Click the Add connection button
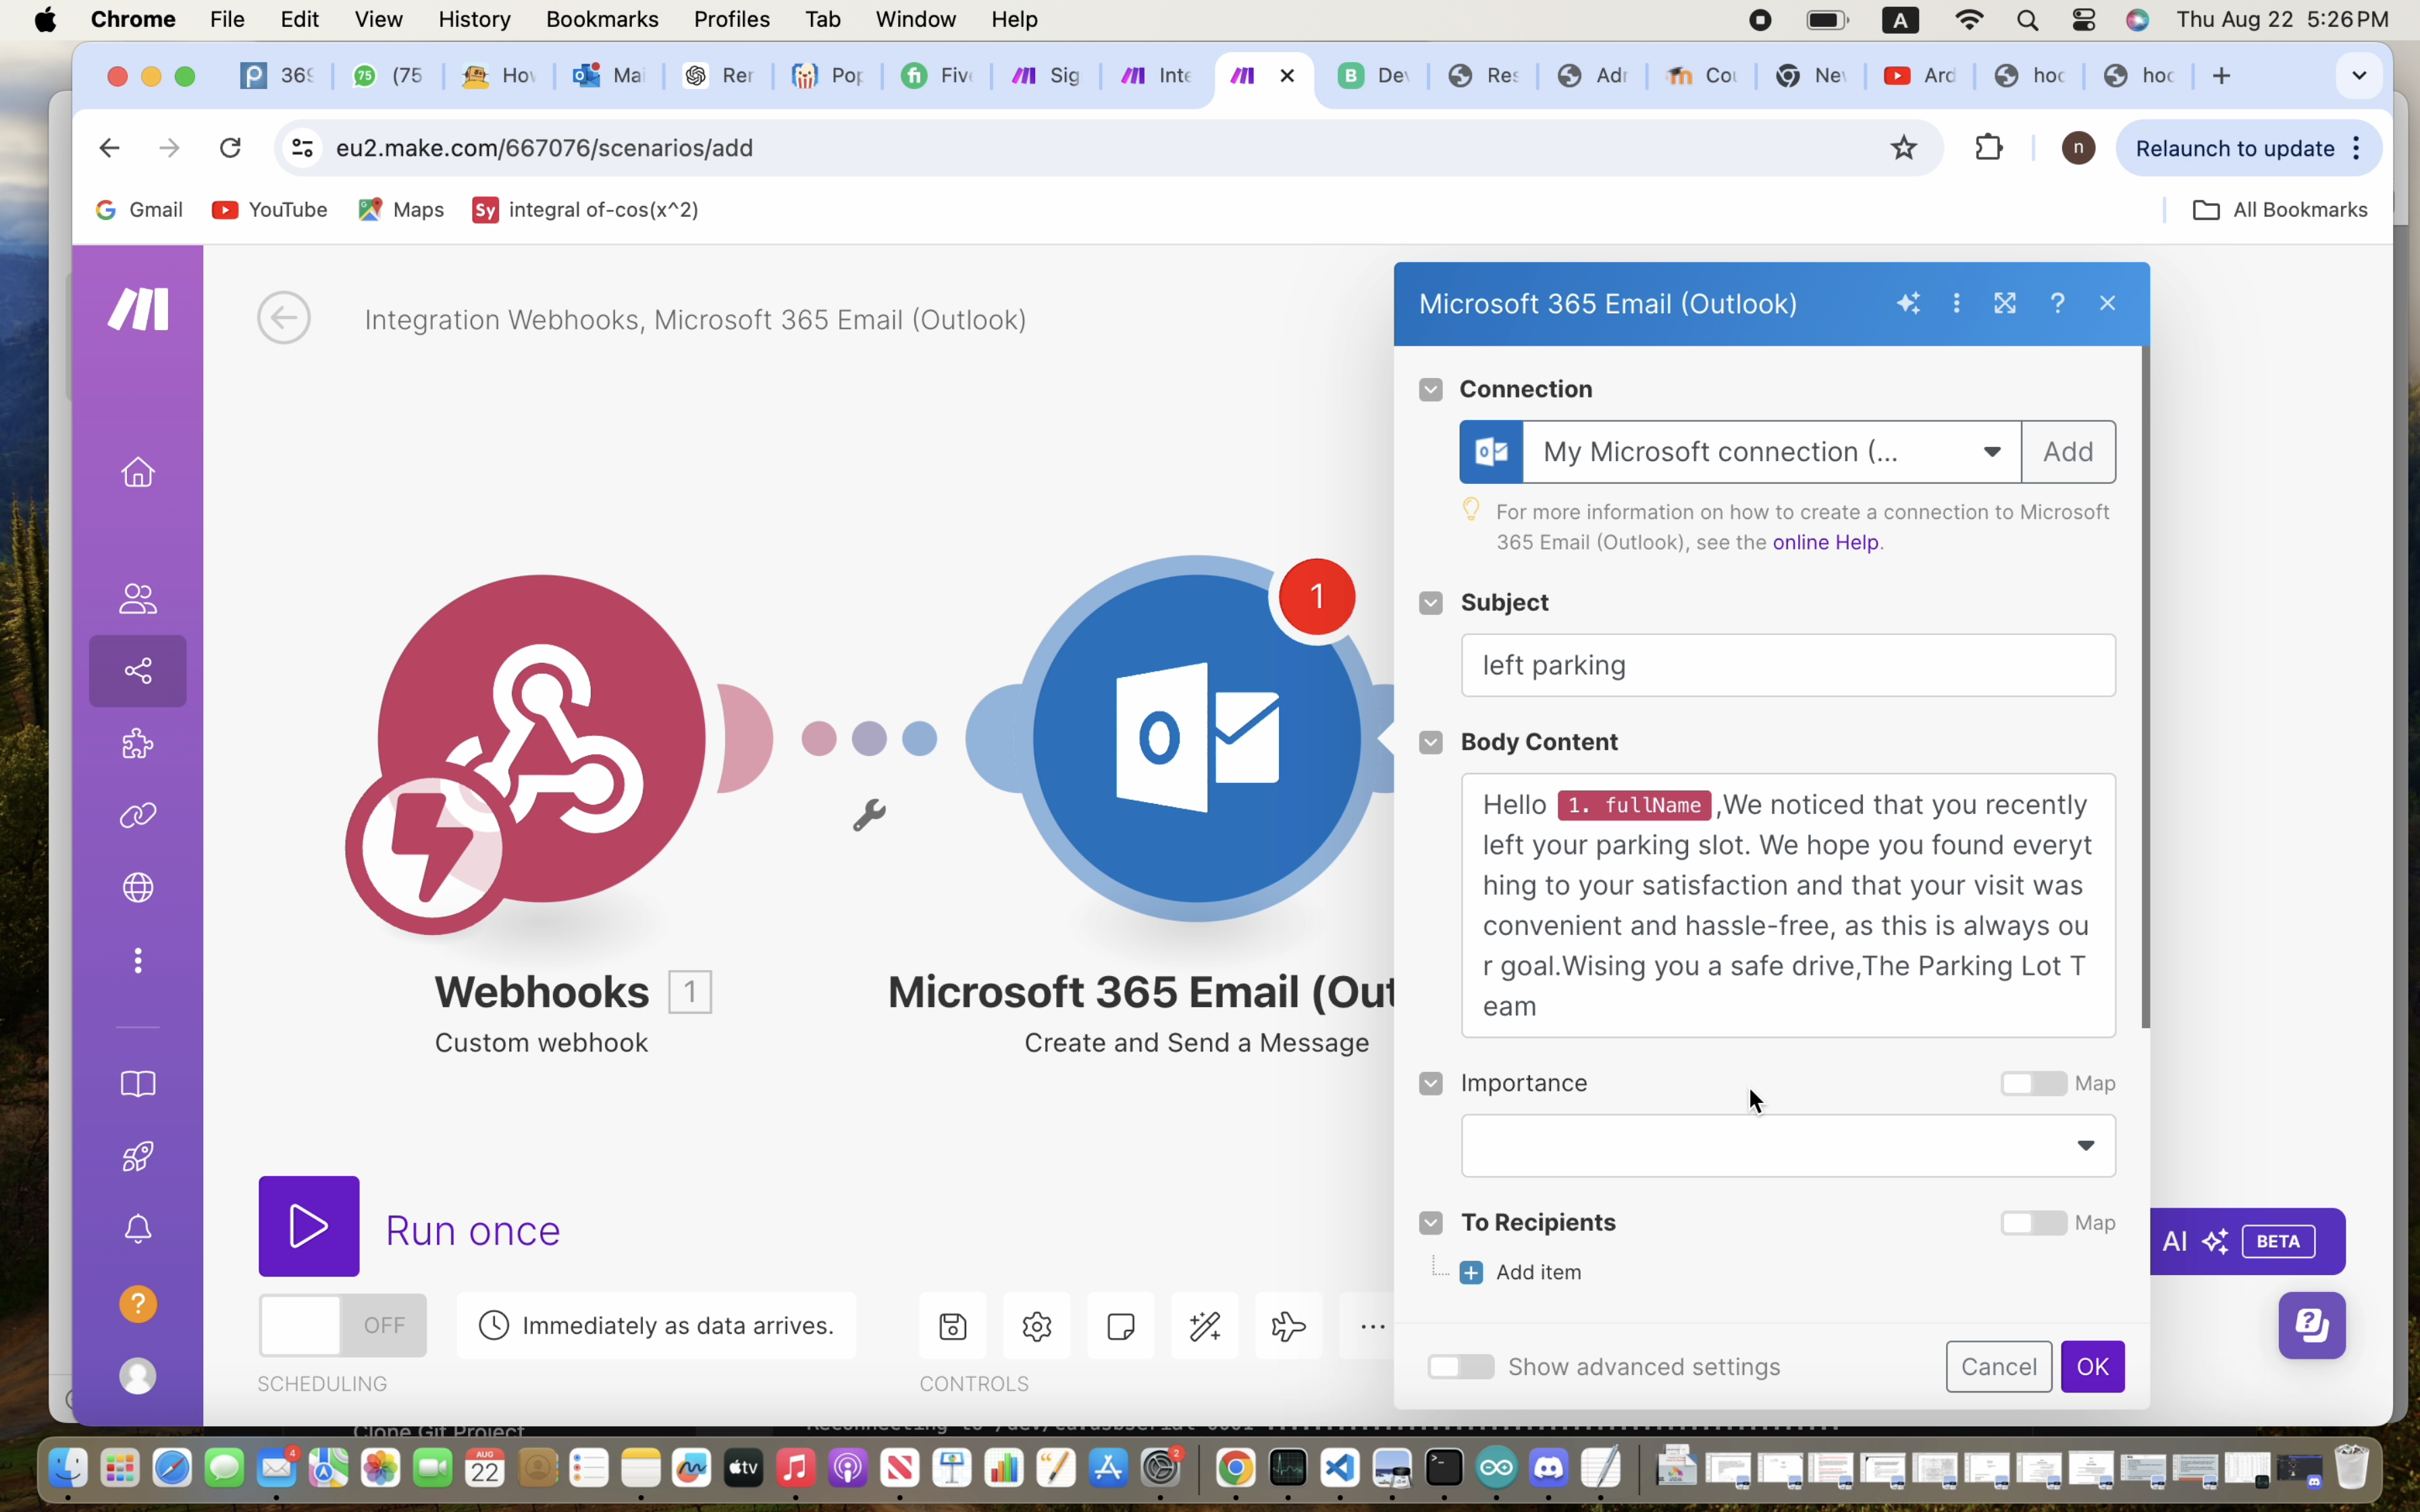This screenshot has width=2420, height=1512. click(x=2068, y=452)
